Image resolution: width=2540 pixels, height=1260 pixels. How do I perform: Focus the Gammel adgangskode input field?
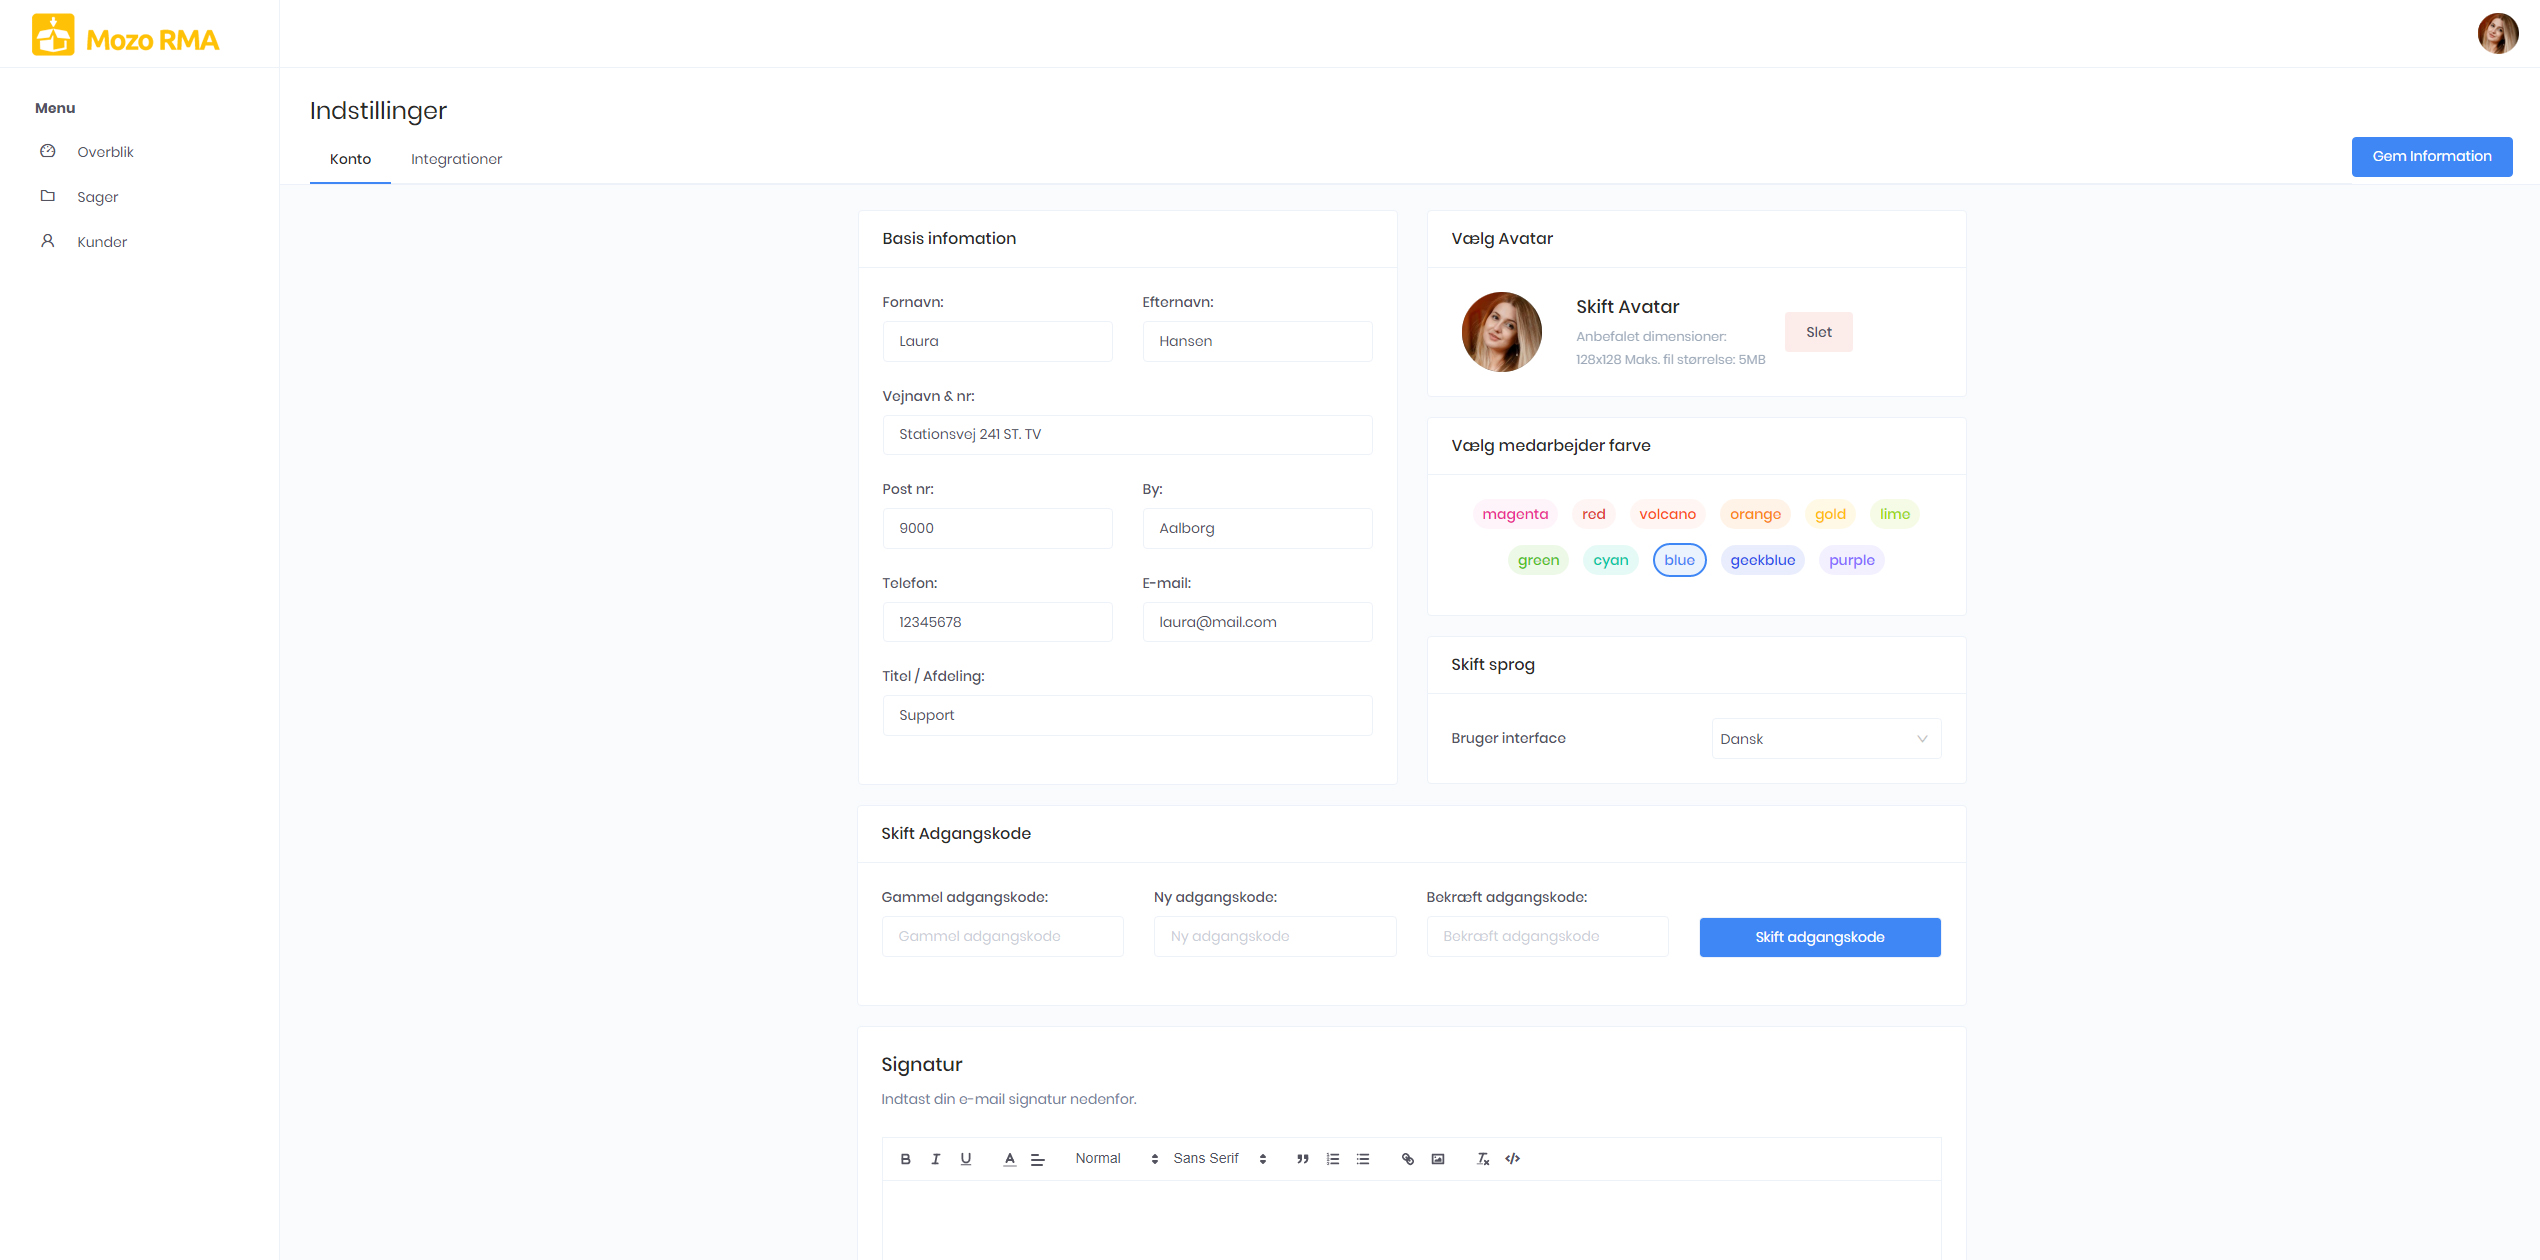pyautogui.click(x=1002, y=937)
